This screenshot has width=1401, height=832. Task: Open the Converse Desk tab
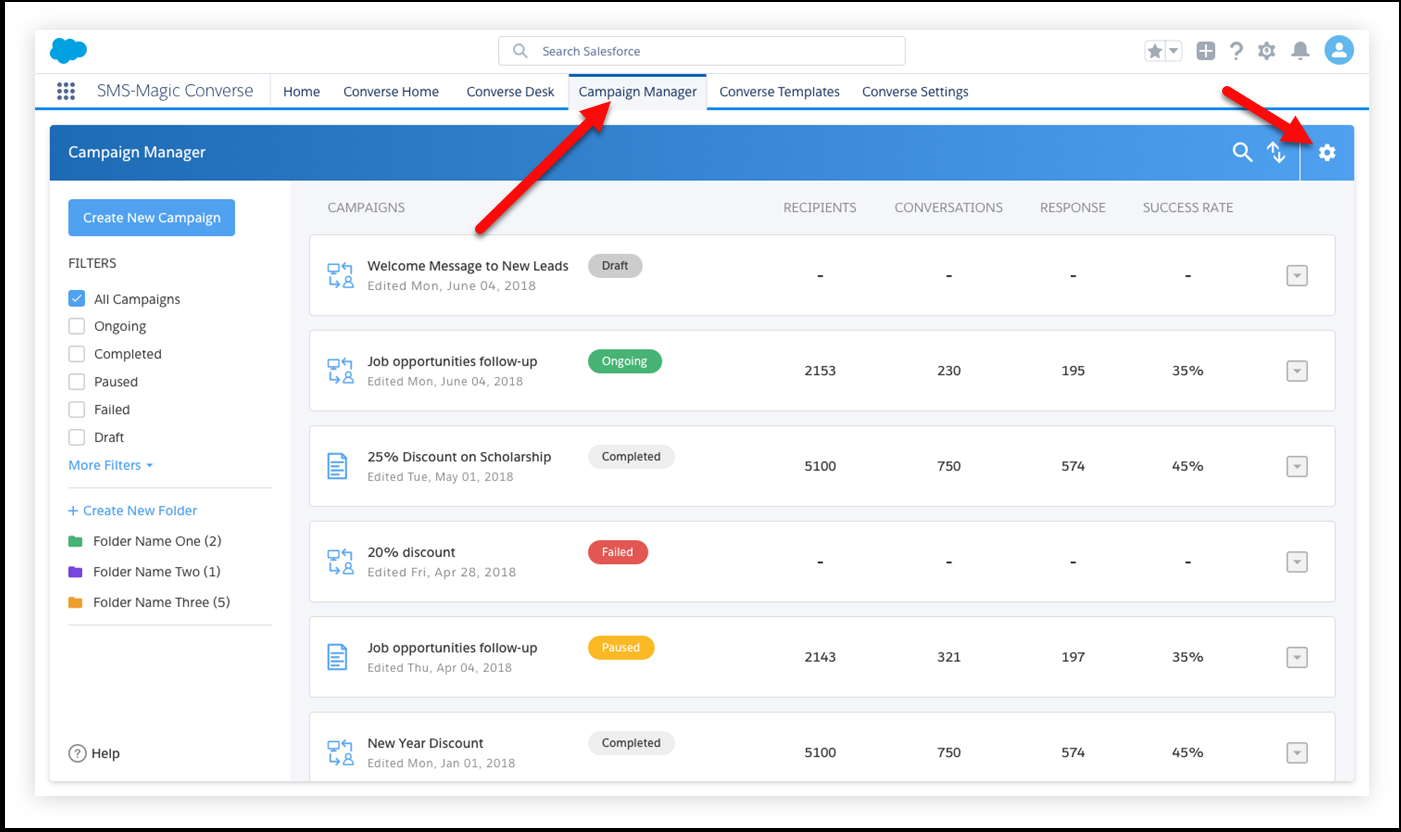pyautogui.click(x=510, y=91)
